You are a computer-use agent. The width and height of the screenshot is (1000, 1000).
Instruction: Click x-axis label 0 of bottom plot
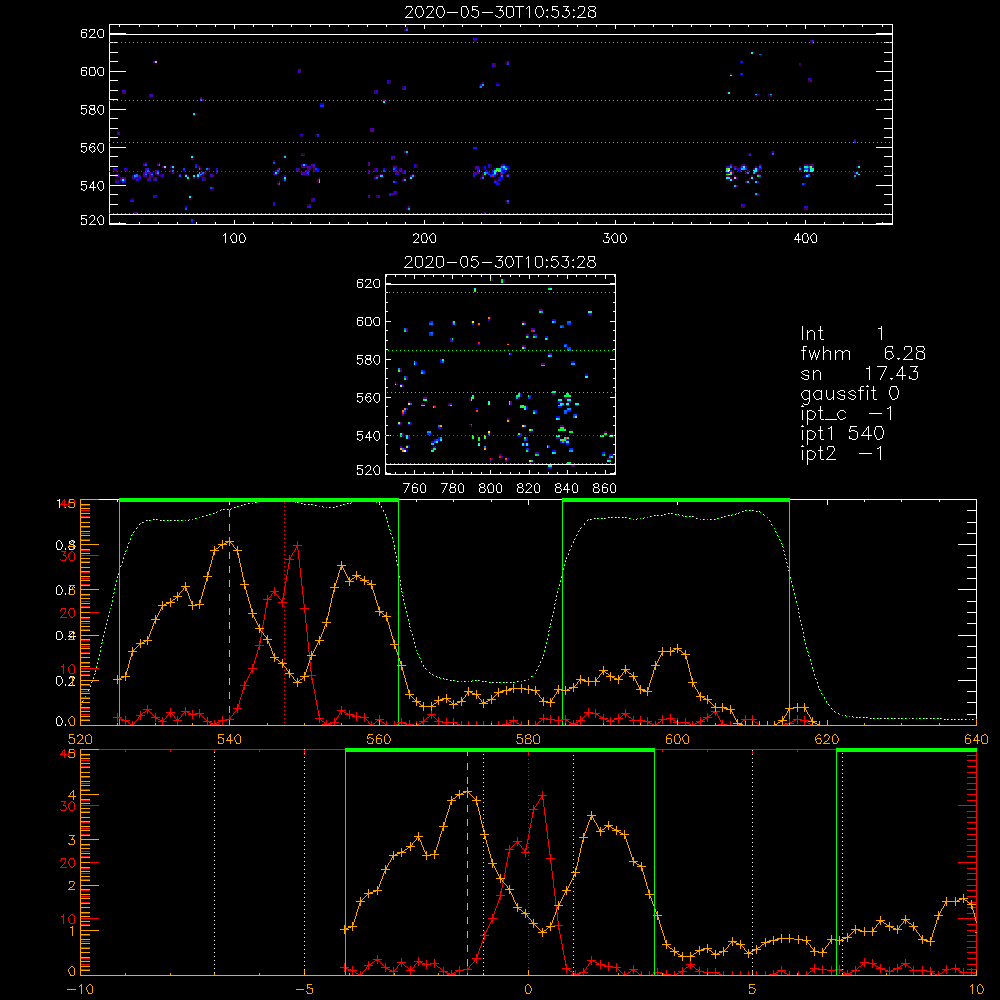point(528,989)
